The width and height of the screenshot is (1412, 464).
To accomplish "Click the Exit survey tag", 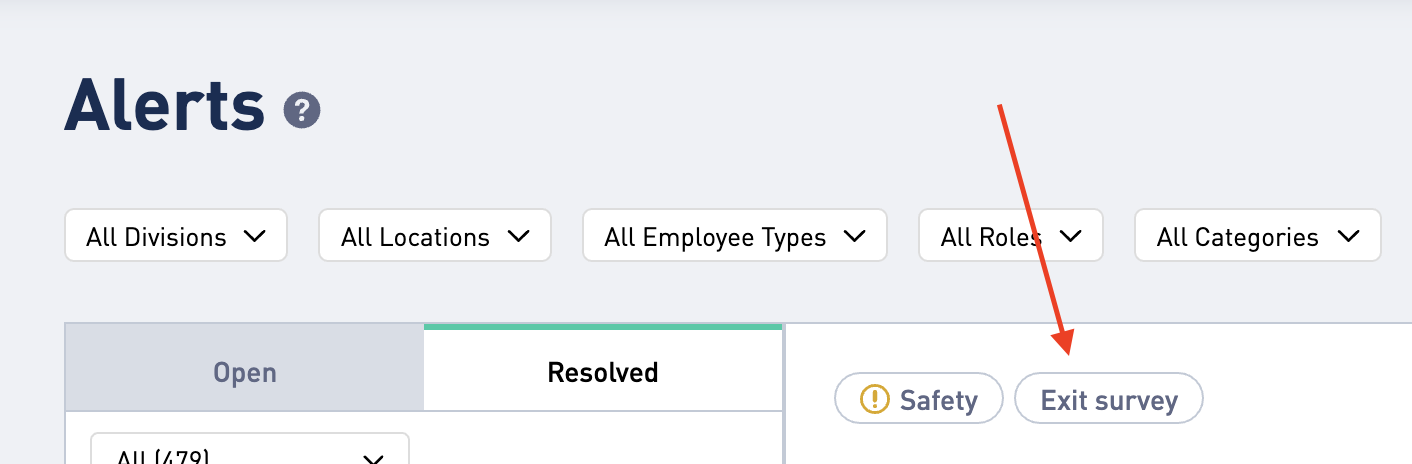I will pyautogui.click(x=1109, y=401).
